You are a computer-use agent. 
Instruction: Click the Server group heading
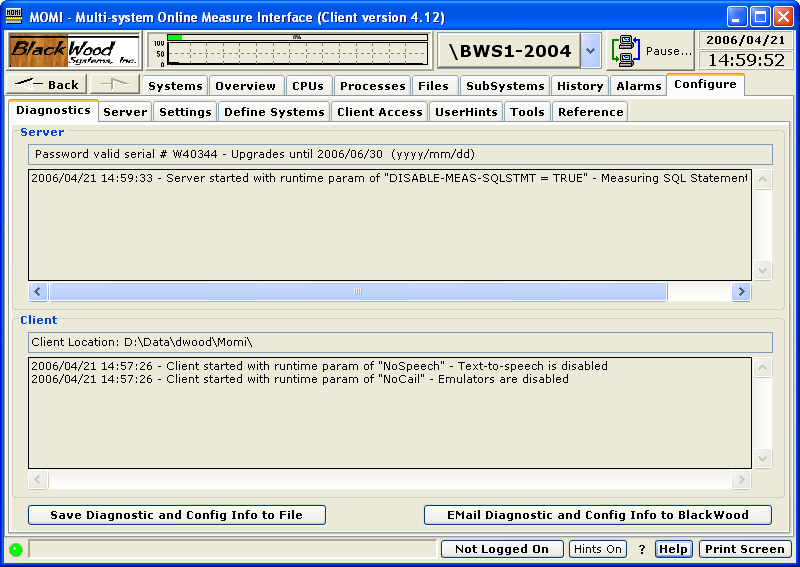click(42, 132)
